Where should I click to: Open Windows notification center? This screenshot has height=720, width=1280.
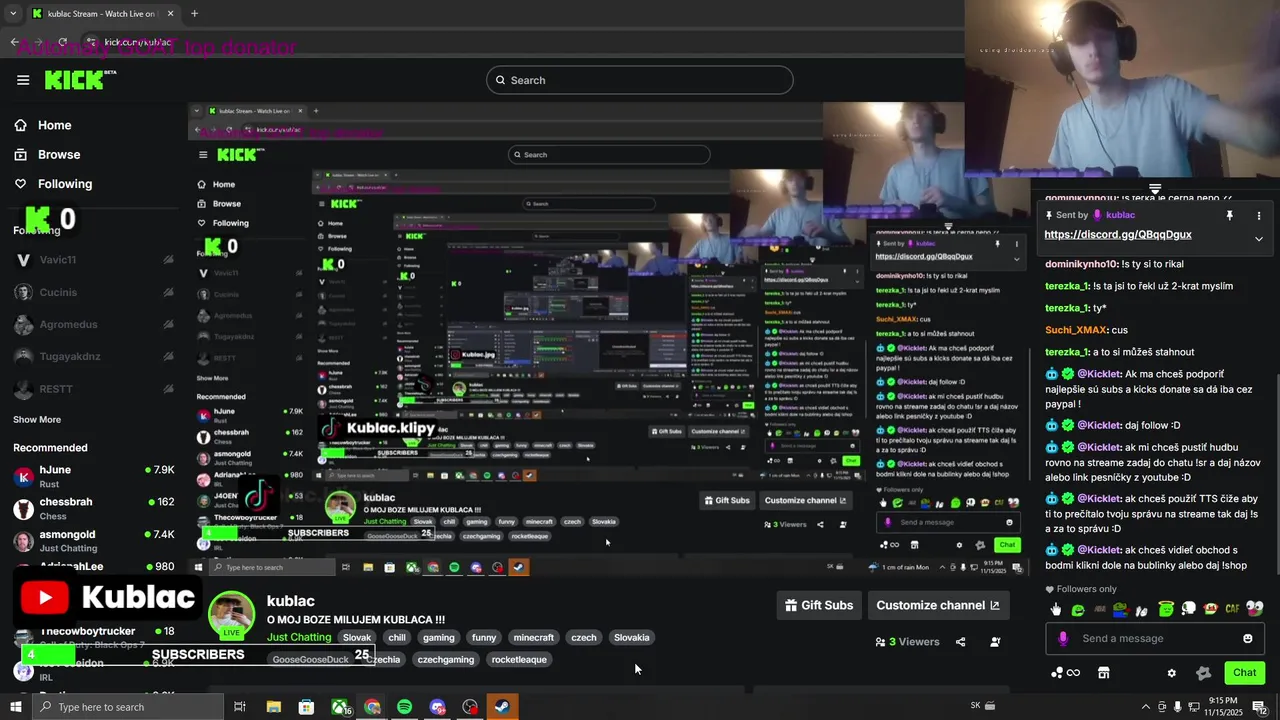pyautogui.click(x=1259, y=707)
